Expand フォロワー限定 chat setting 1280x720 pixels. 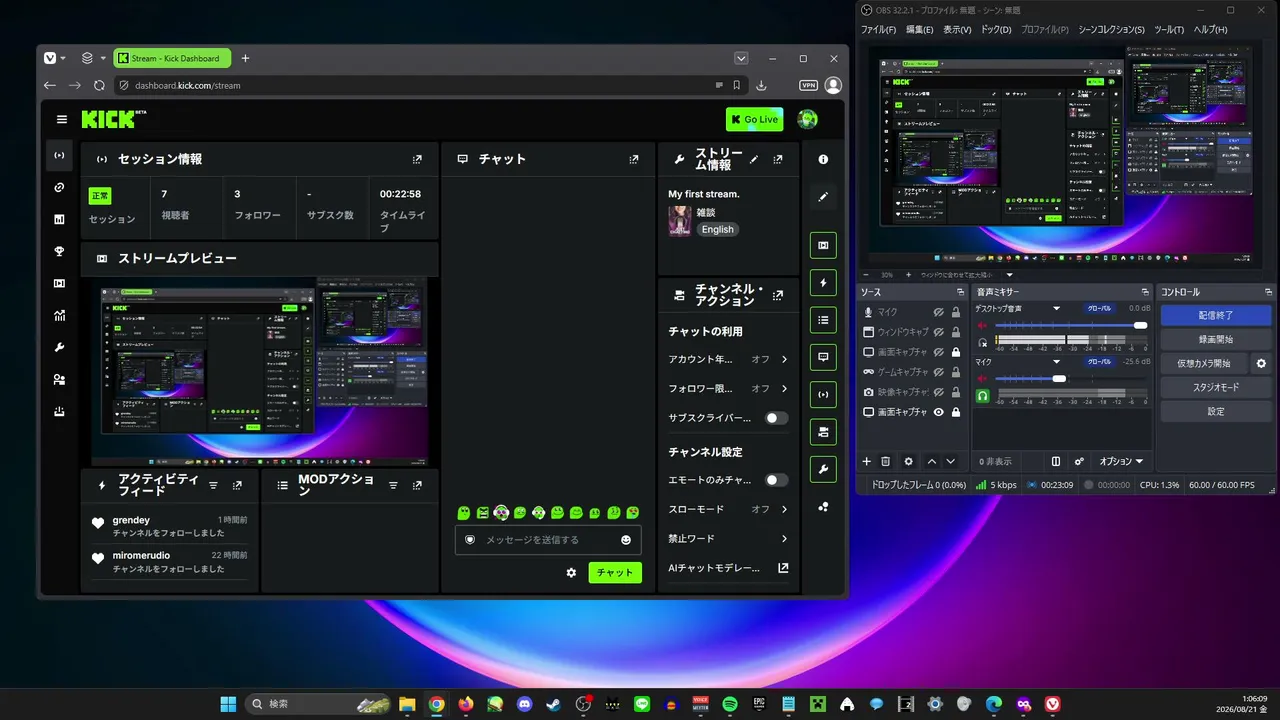pos(784,388)
